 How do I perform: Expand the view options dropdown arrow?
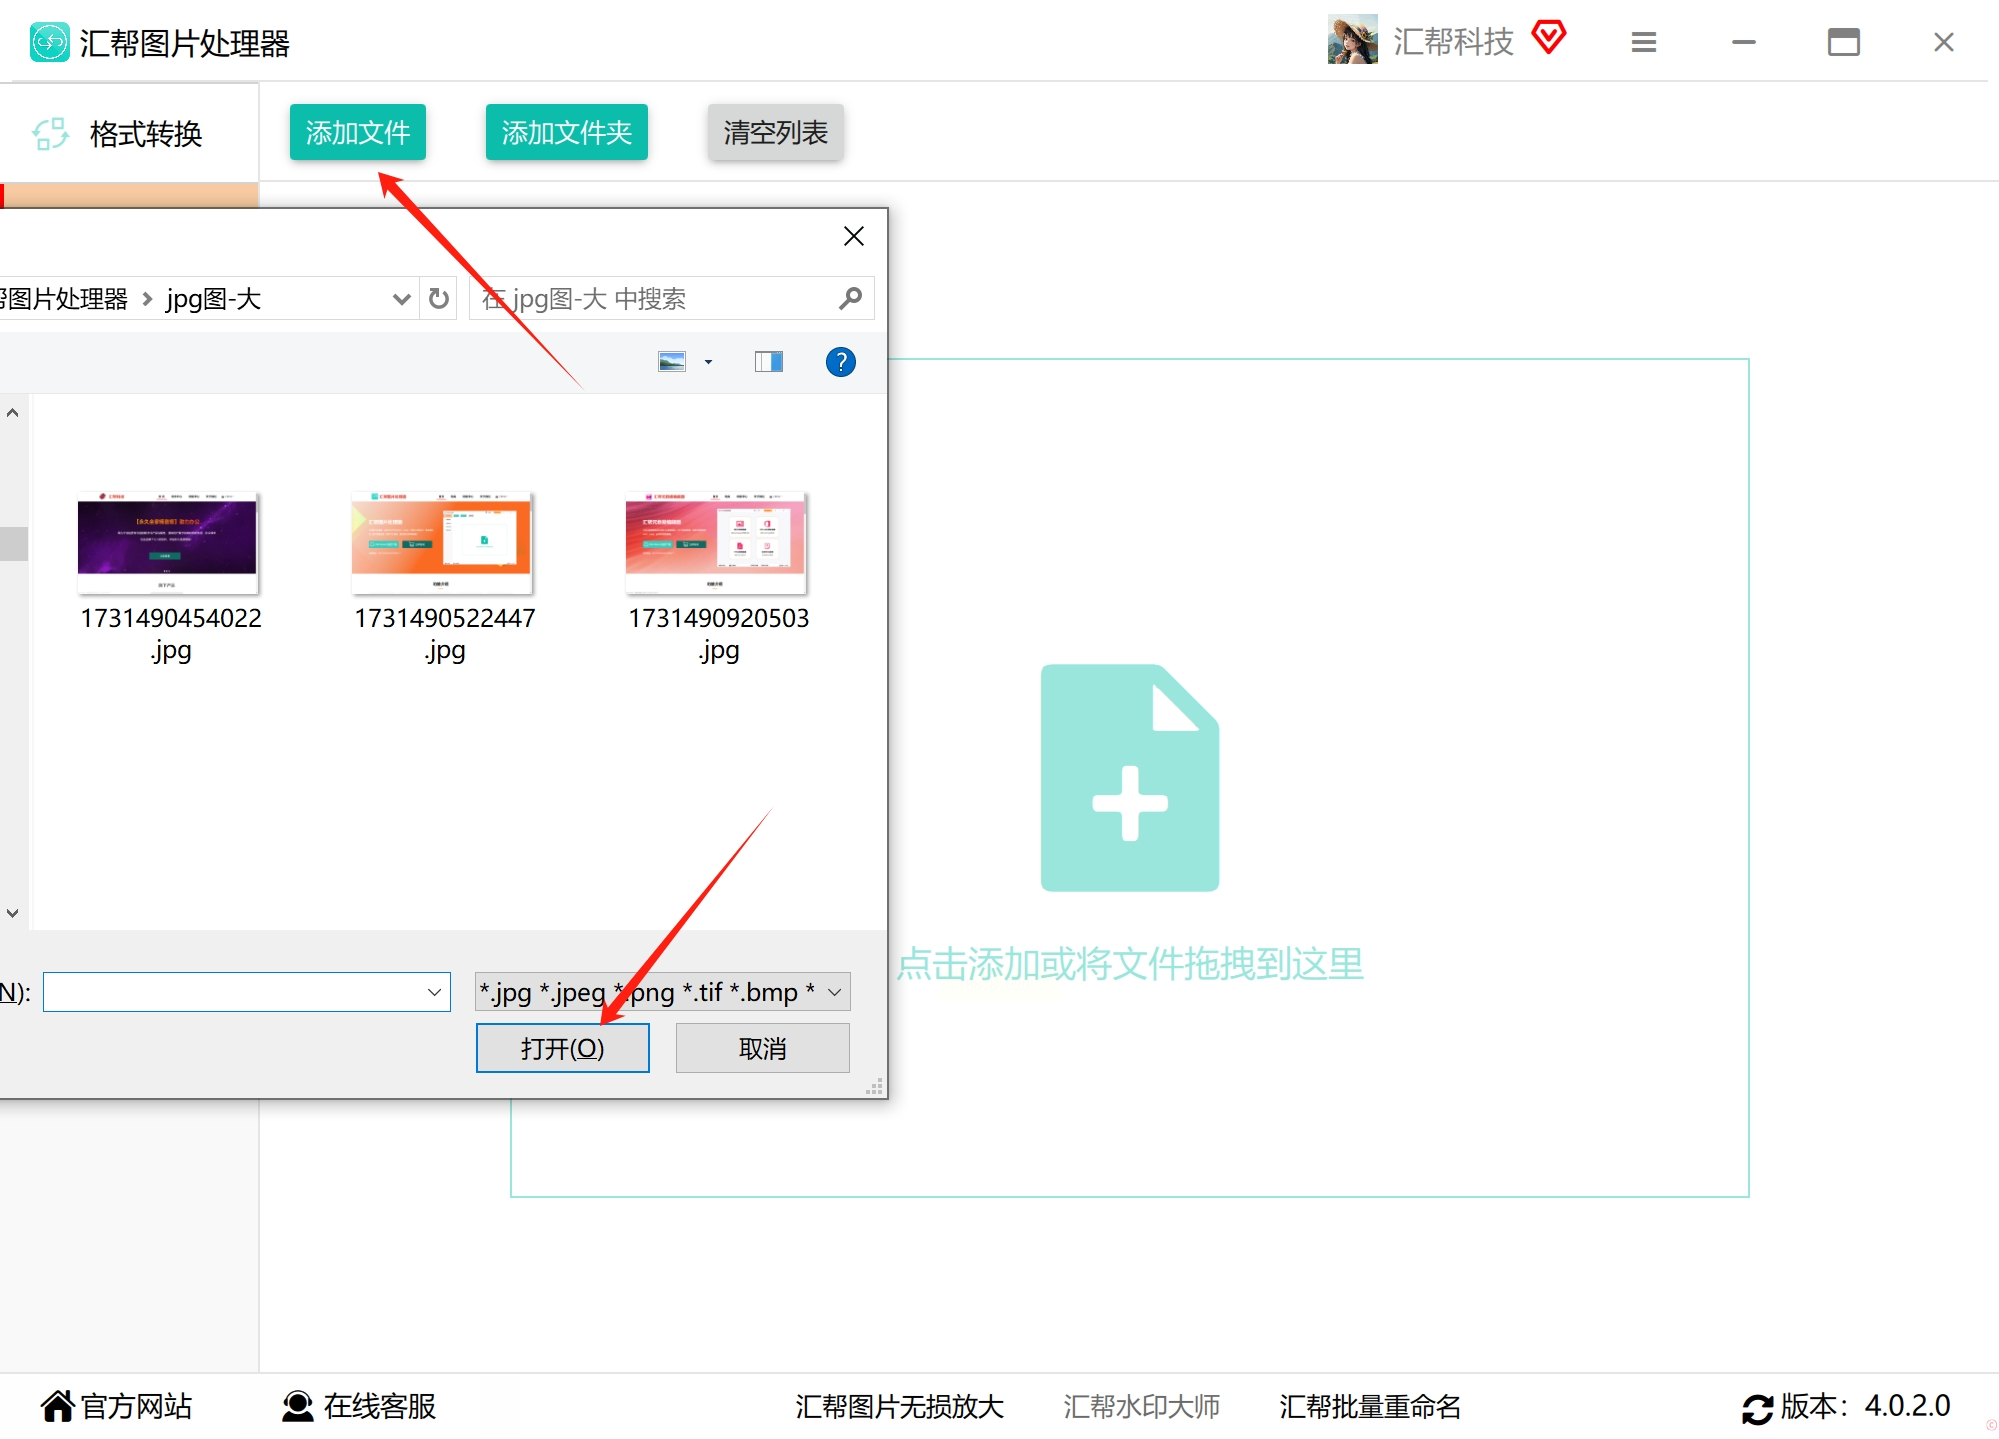tap(708, 362)
